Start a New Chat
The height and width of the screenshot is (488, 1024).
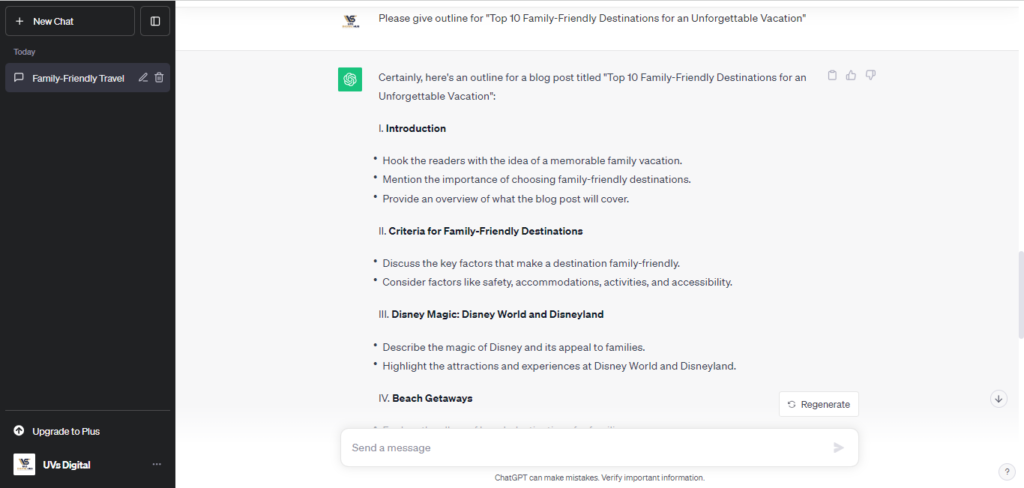point(70,21)
